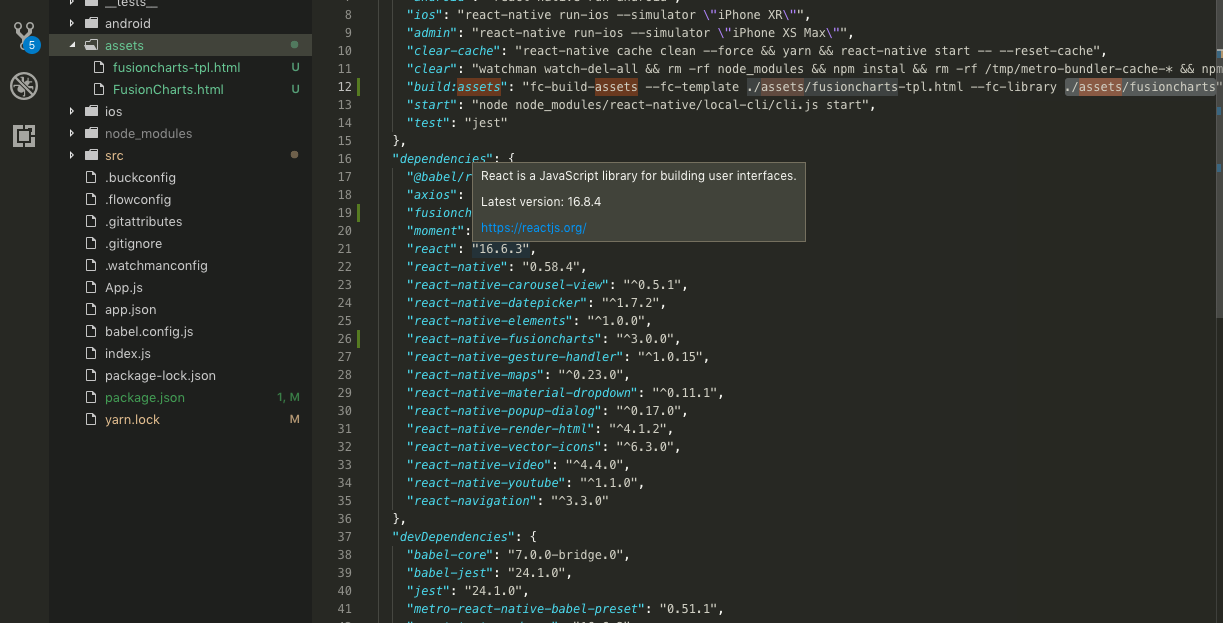Click the pending changes badge showing 5
The image size is (1223, 623).
point(34,44)
